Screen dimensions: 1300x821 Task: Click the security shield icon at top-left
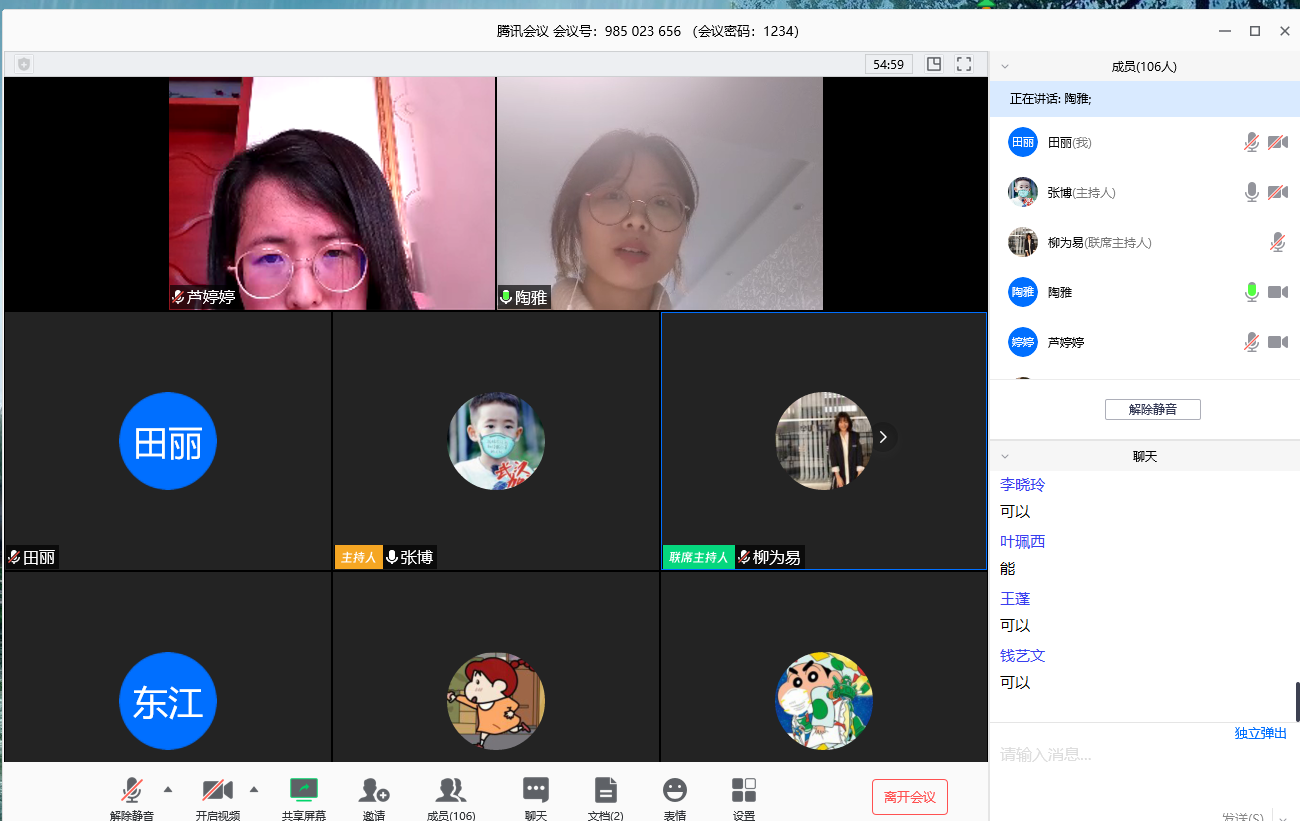pyautogui.click(x=24, y=64)
